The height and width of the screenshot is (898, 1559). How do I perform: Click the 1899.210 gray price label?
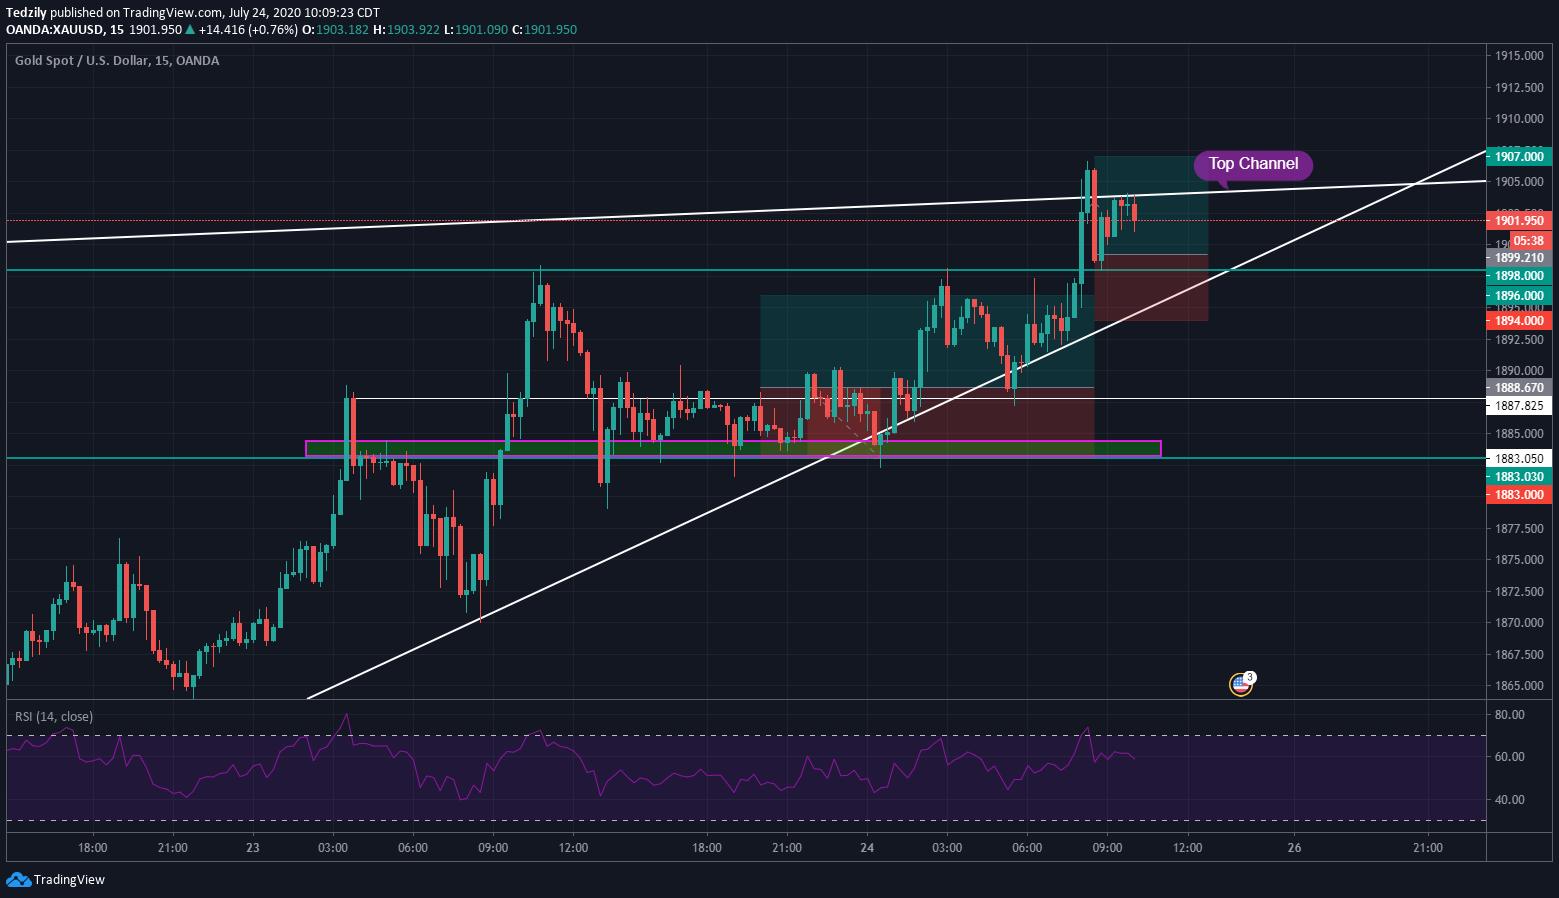pos(1519,258)
